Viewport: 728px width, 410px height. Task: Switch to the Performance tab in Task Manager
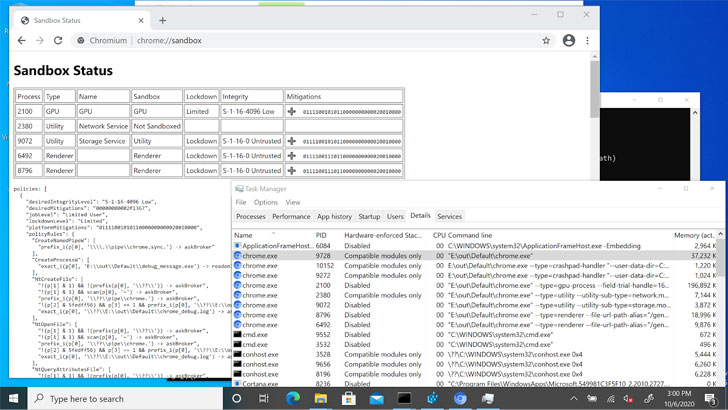click(x=291, y=216)
